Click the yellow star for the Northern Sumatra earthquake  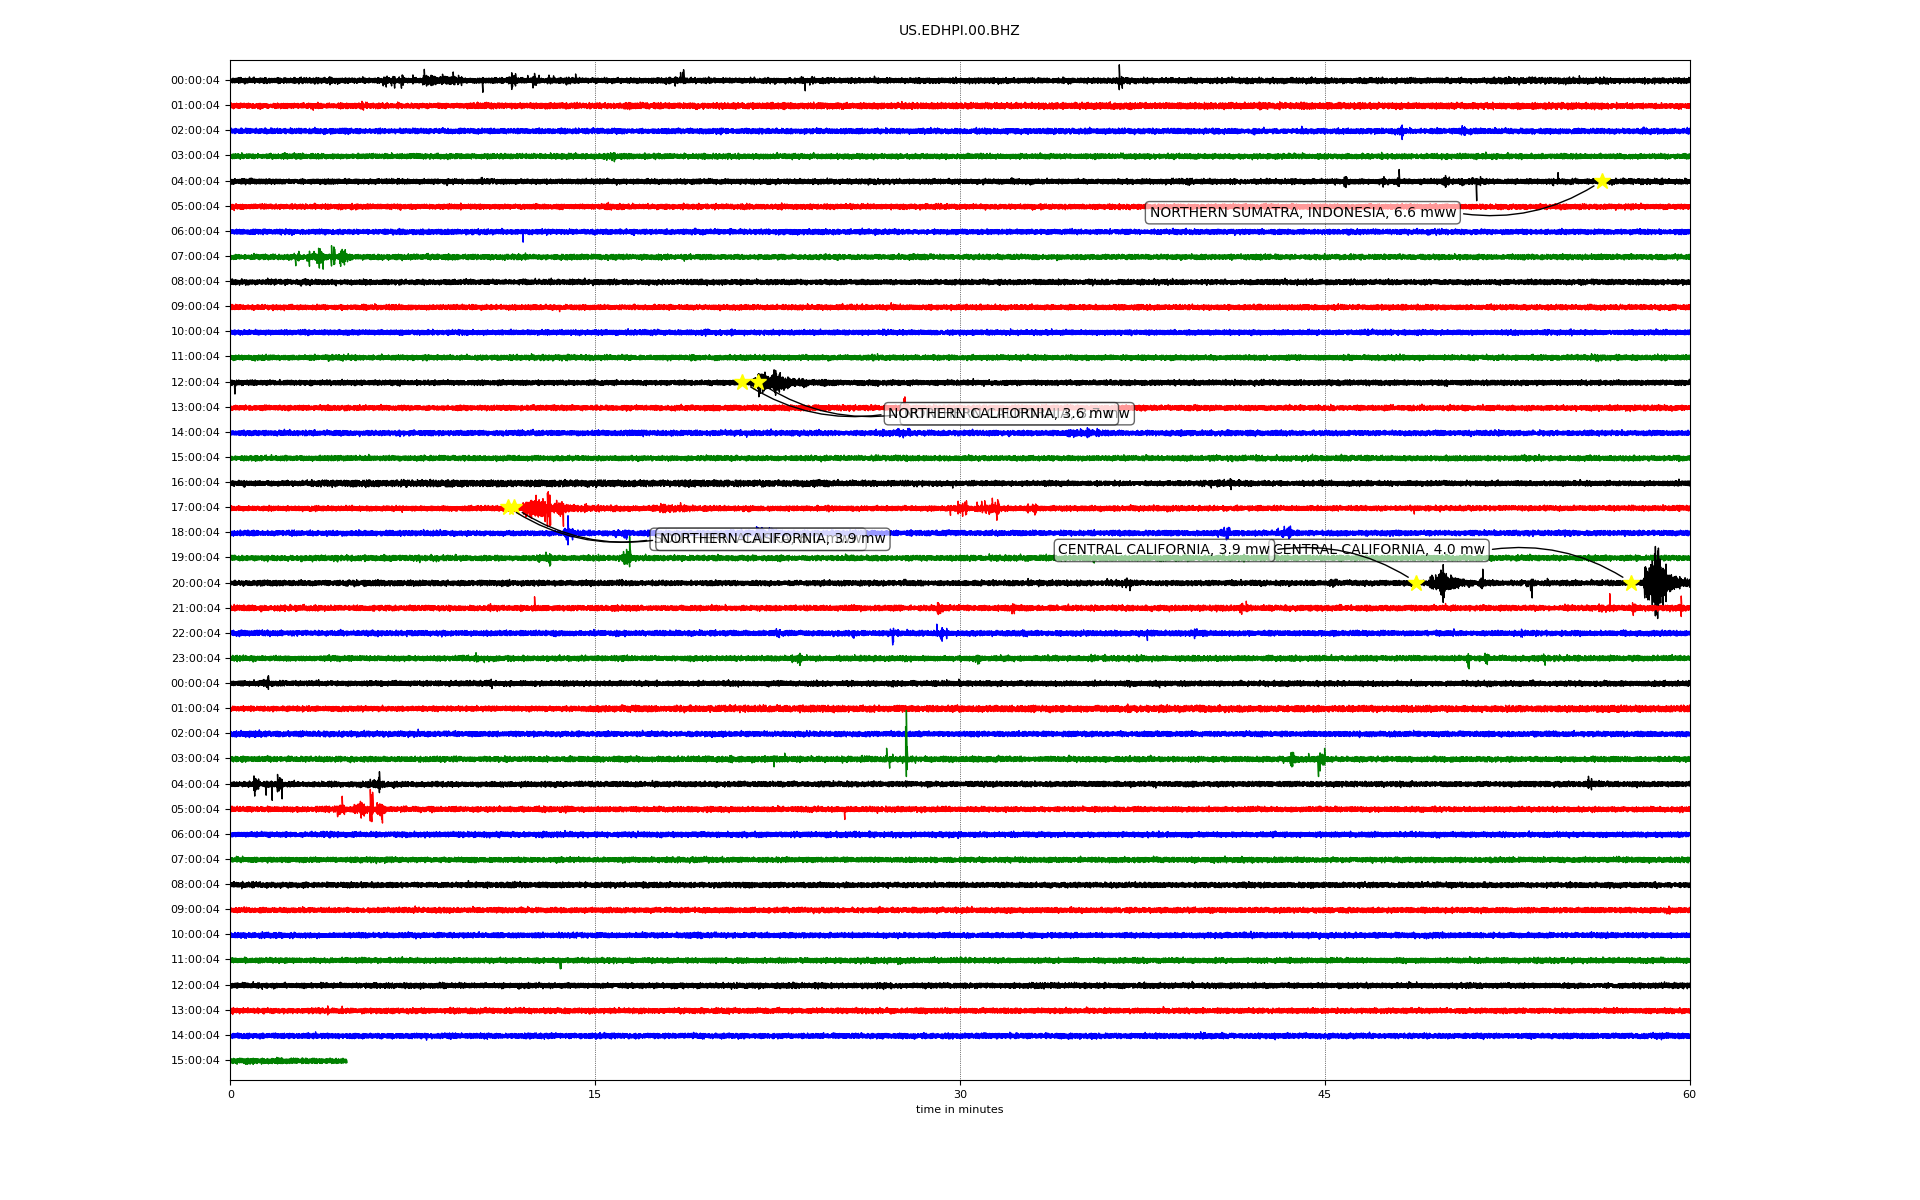(1602, 181)
